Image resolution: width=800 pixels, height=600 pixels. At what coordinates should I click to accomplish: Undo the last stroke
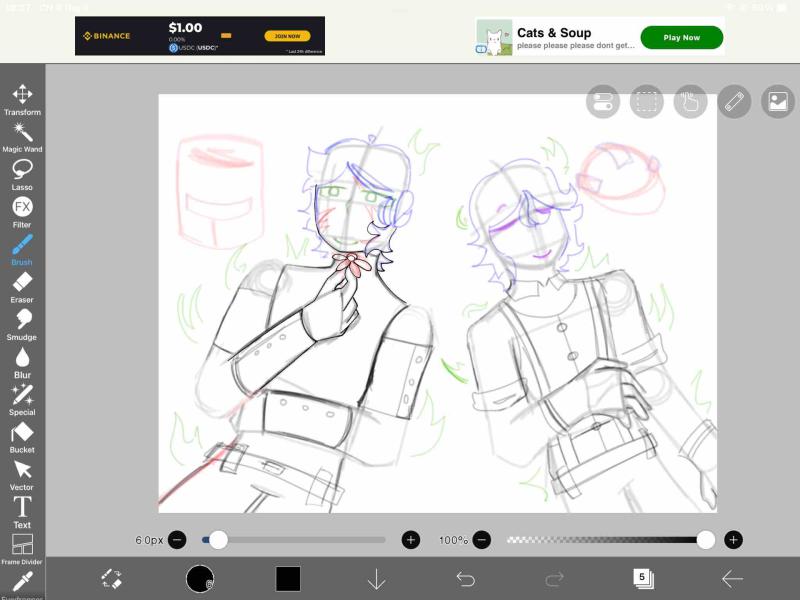click(465, 579)
